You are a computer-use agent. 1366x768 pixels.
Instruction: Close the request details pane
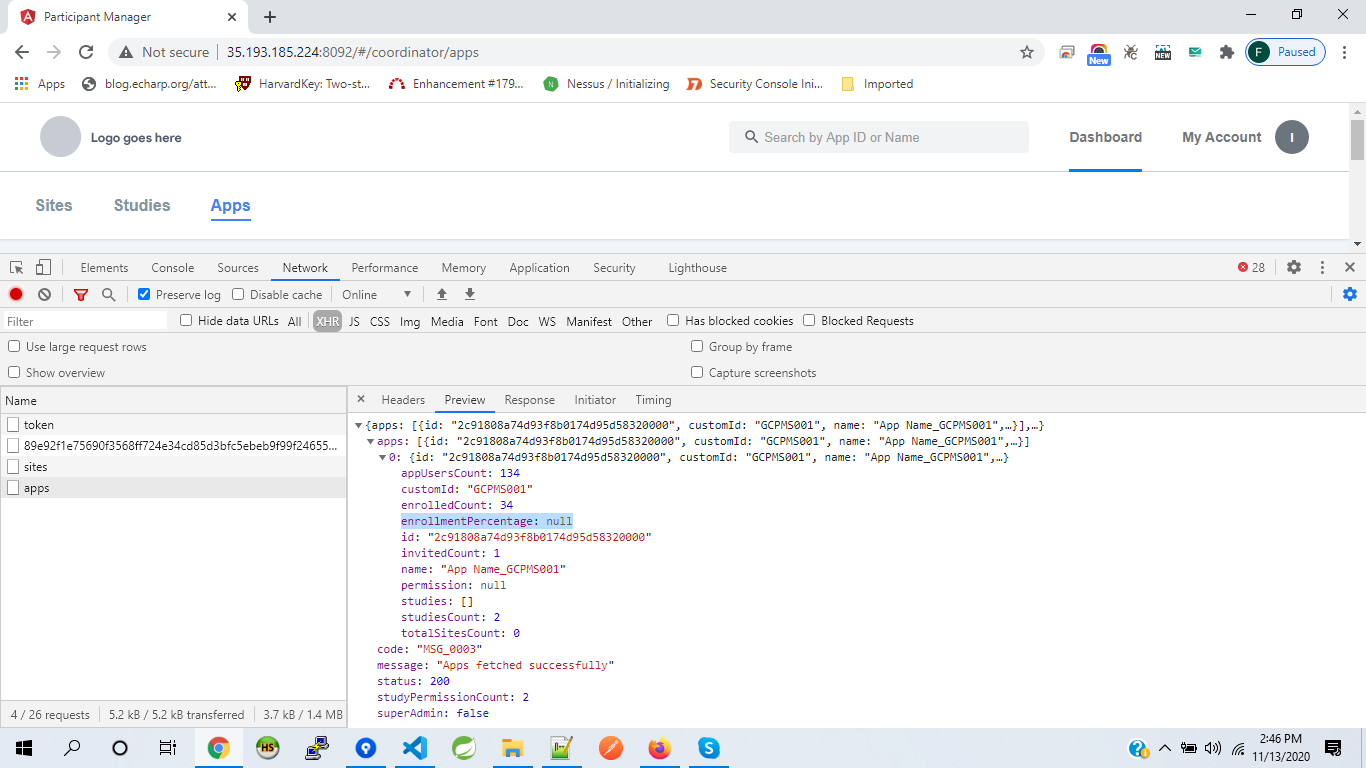click(x=361, y=399)
